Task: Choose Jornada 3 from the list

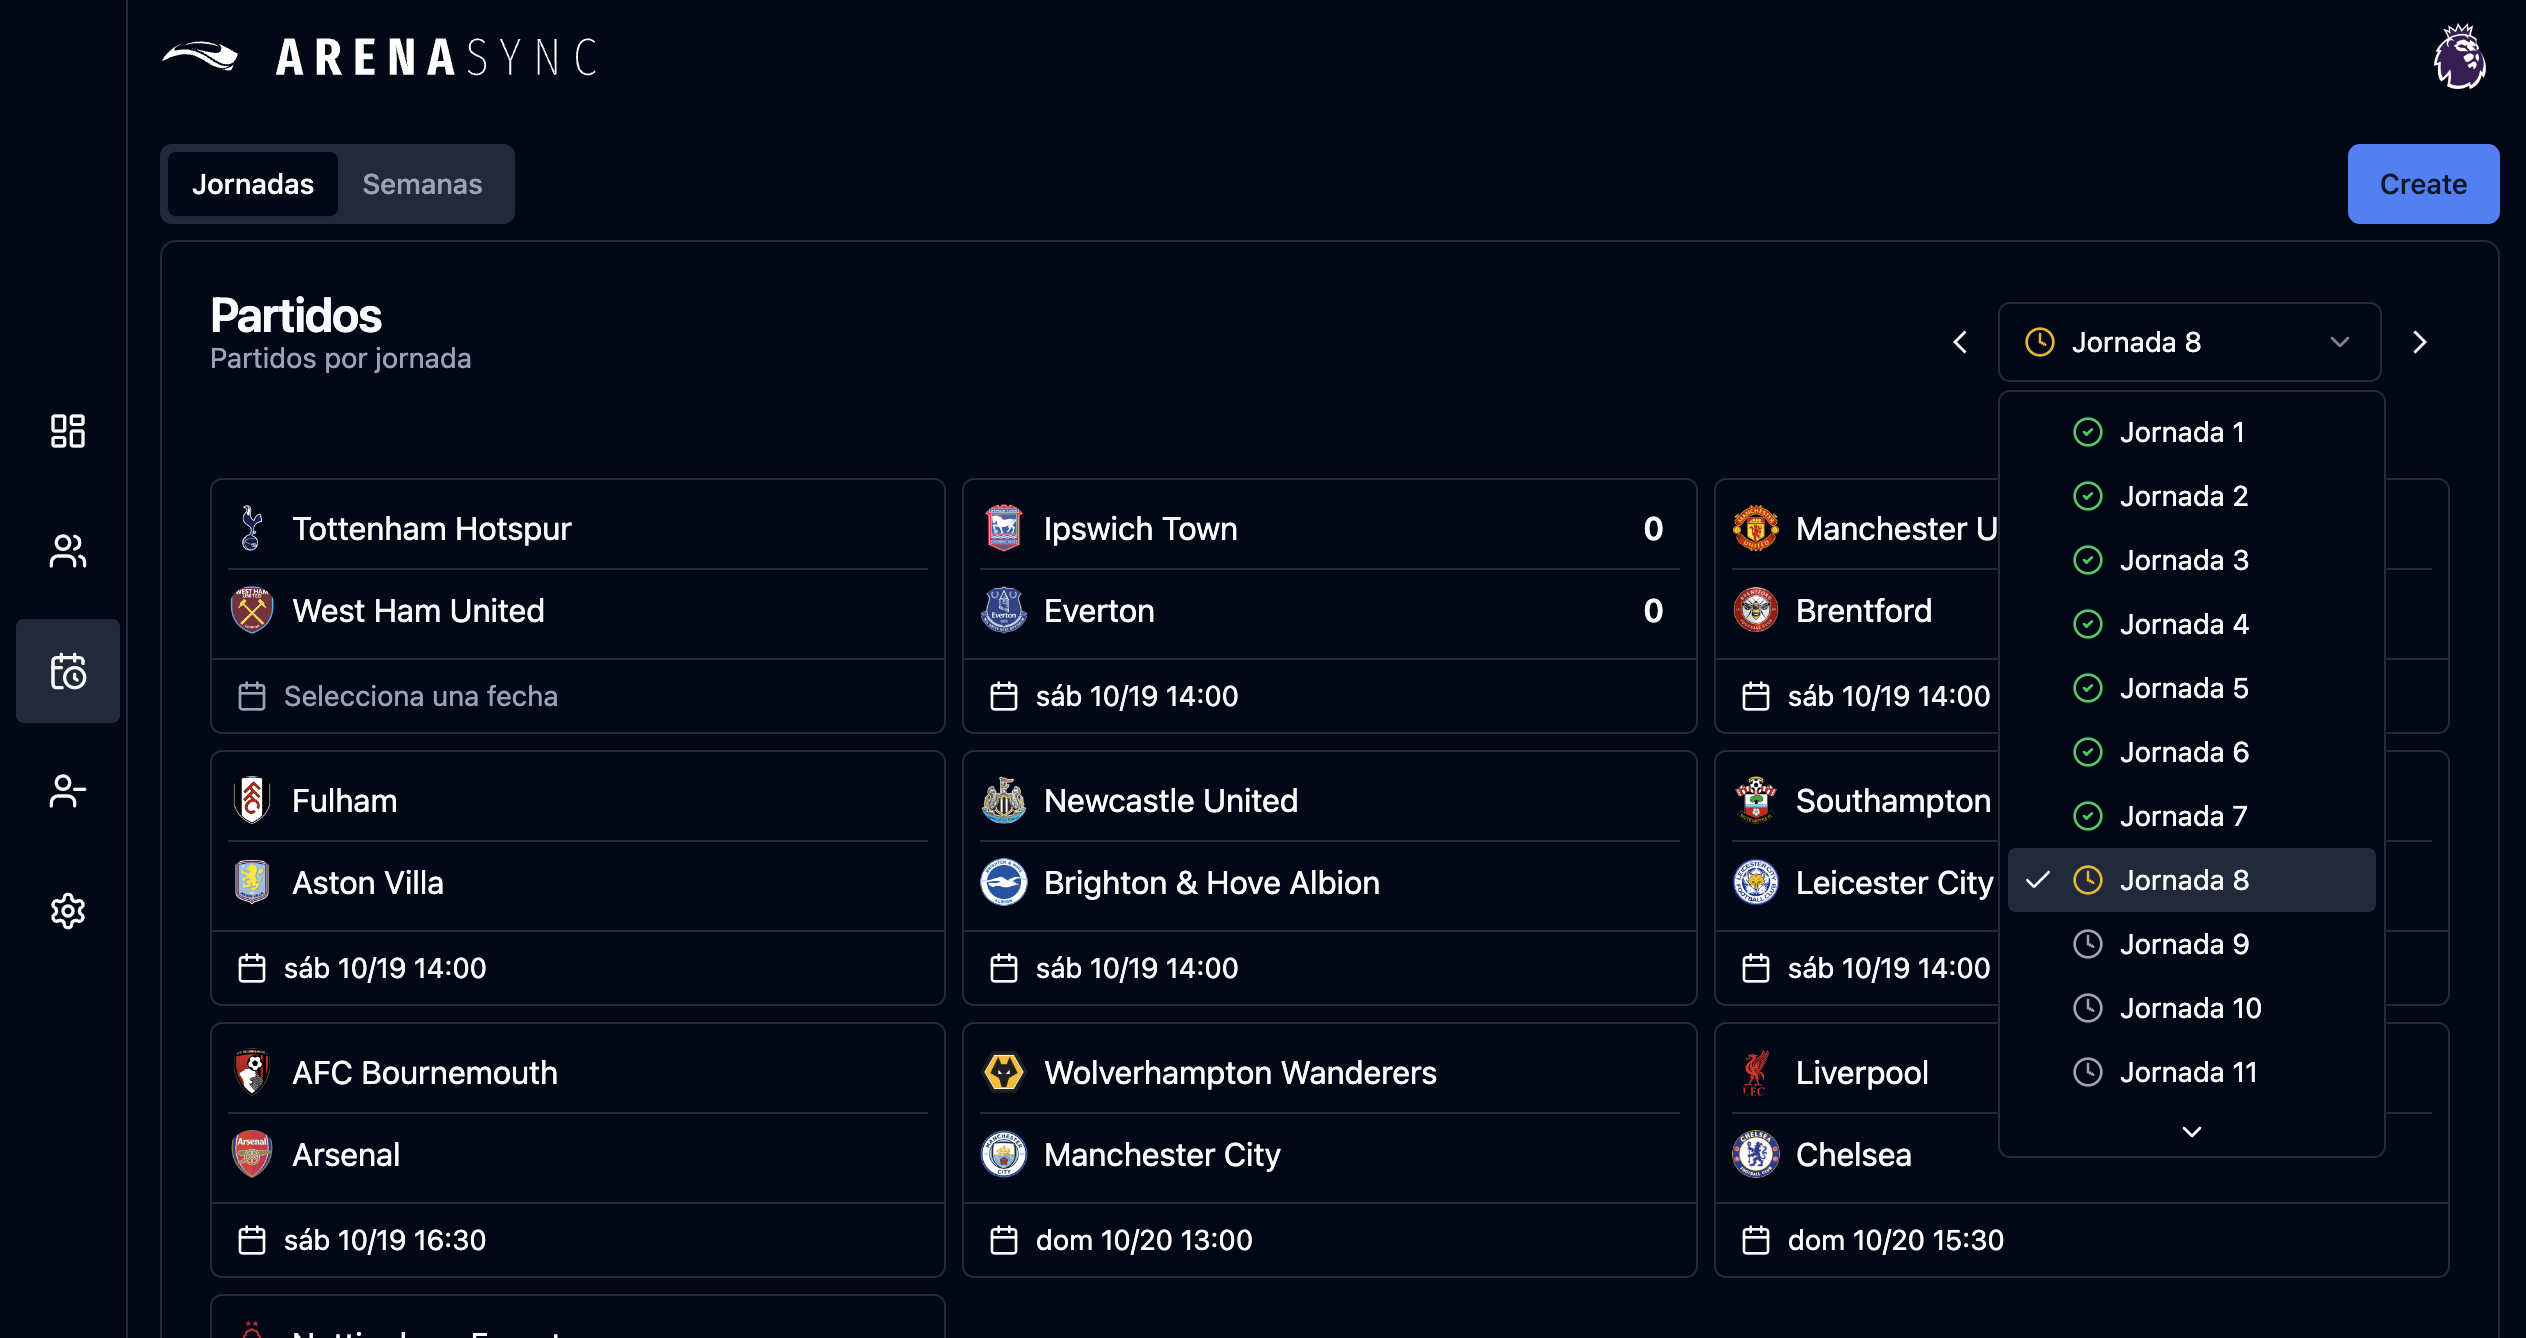Action: click(2184, 560)
